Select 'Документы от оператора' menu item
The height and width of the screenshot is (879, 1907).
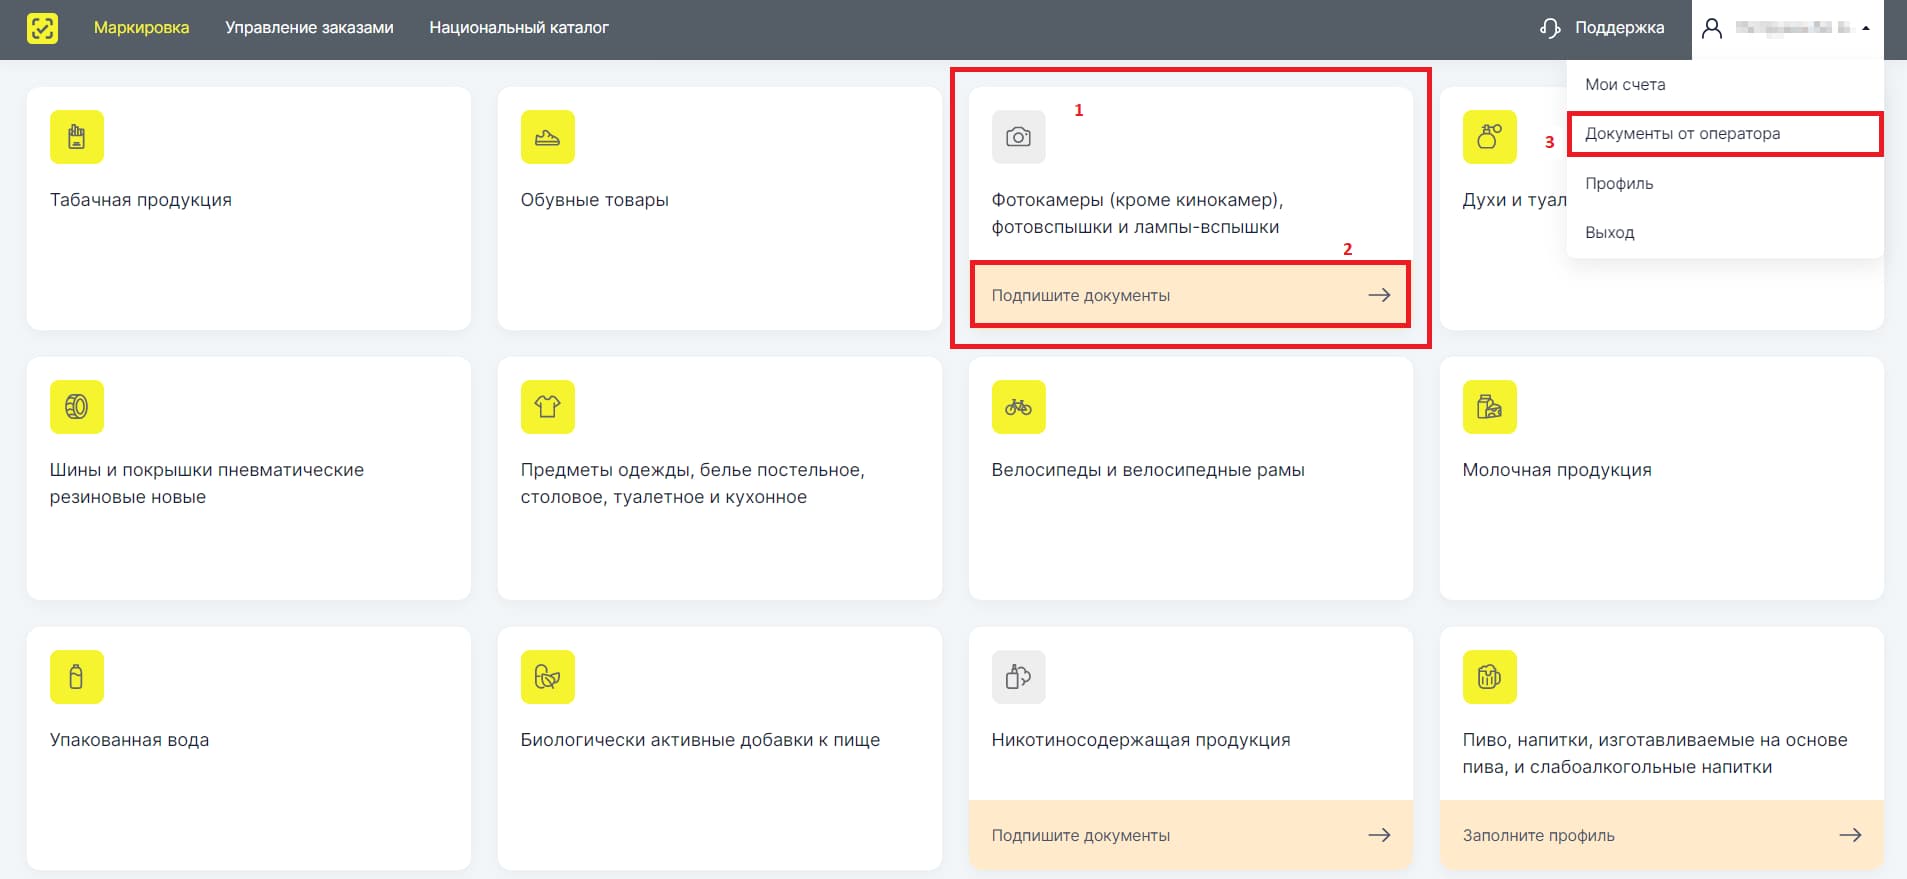[x=1725, y=134]
